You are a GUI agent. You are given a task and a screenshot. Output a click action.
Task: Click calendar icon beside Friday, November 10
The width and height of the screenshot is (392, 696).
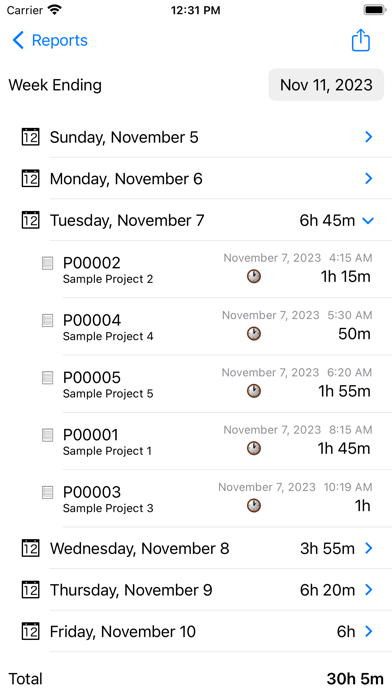click(x=30, y=631)
